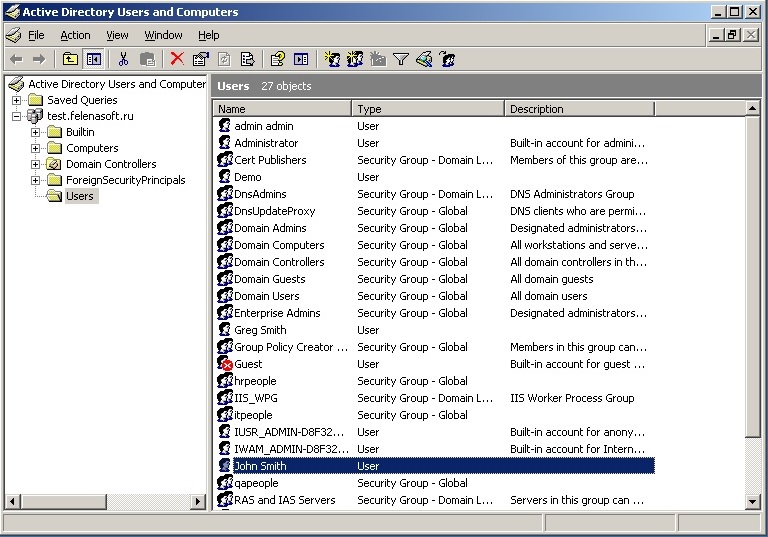Screen dimensions: 768x537
Task: Open Properties from the toolbar
Action: (x=200, y=60)
